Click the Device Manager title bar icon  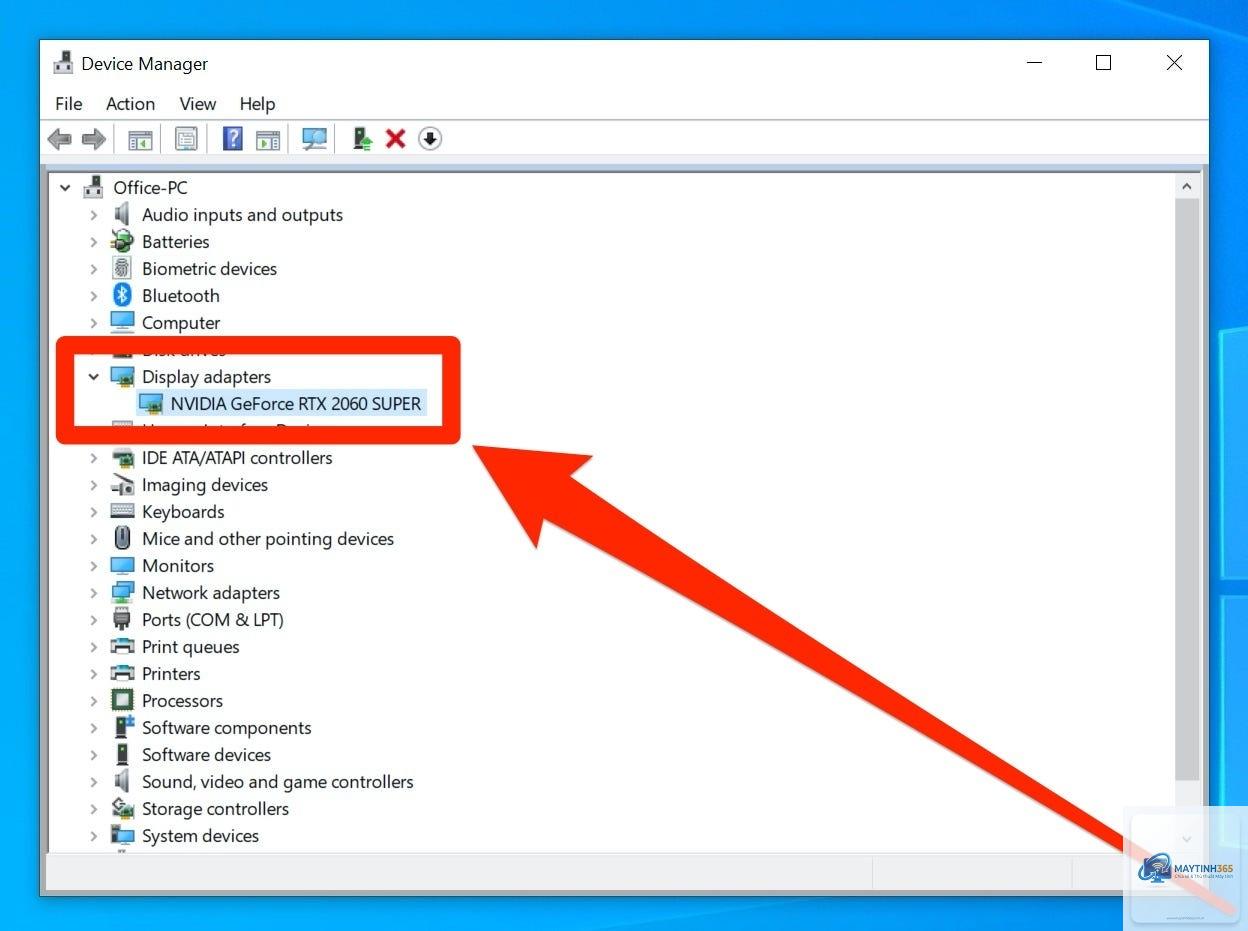click(63, 62)
